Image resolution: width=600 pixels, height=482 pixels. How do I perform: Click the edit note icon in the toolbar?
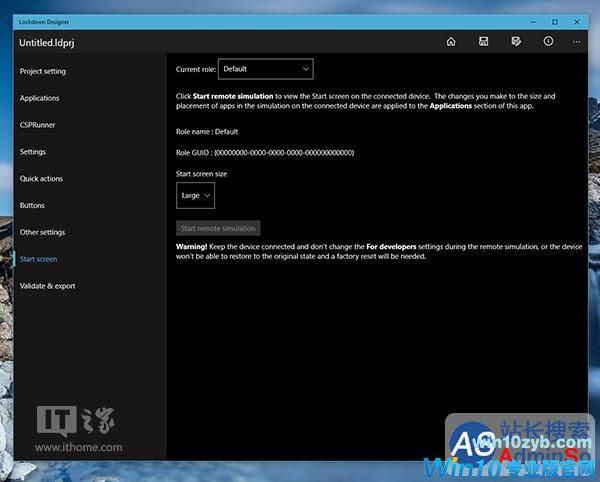point(515,42)
